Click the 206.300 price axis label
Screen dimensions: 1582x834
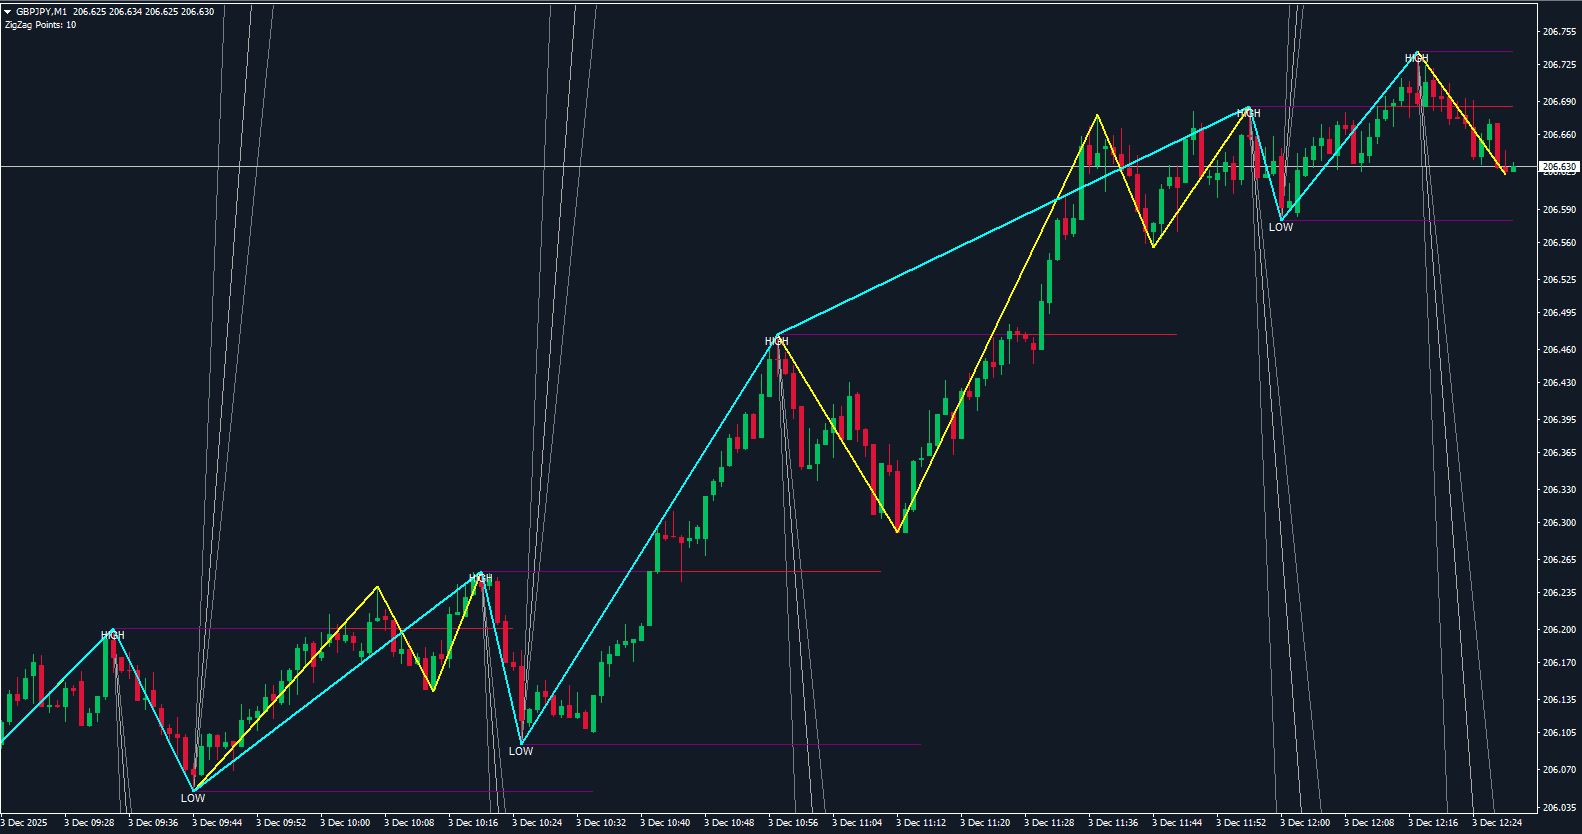[1559, 523]
